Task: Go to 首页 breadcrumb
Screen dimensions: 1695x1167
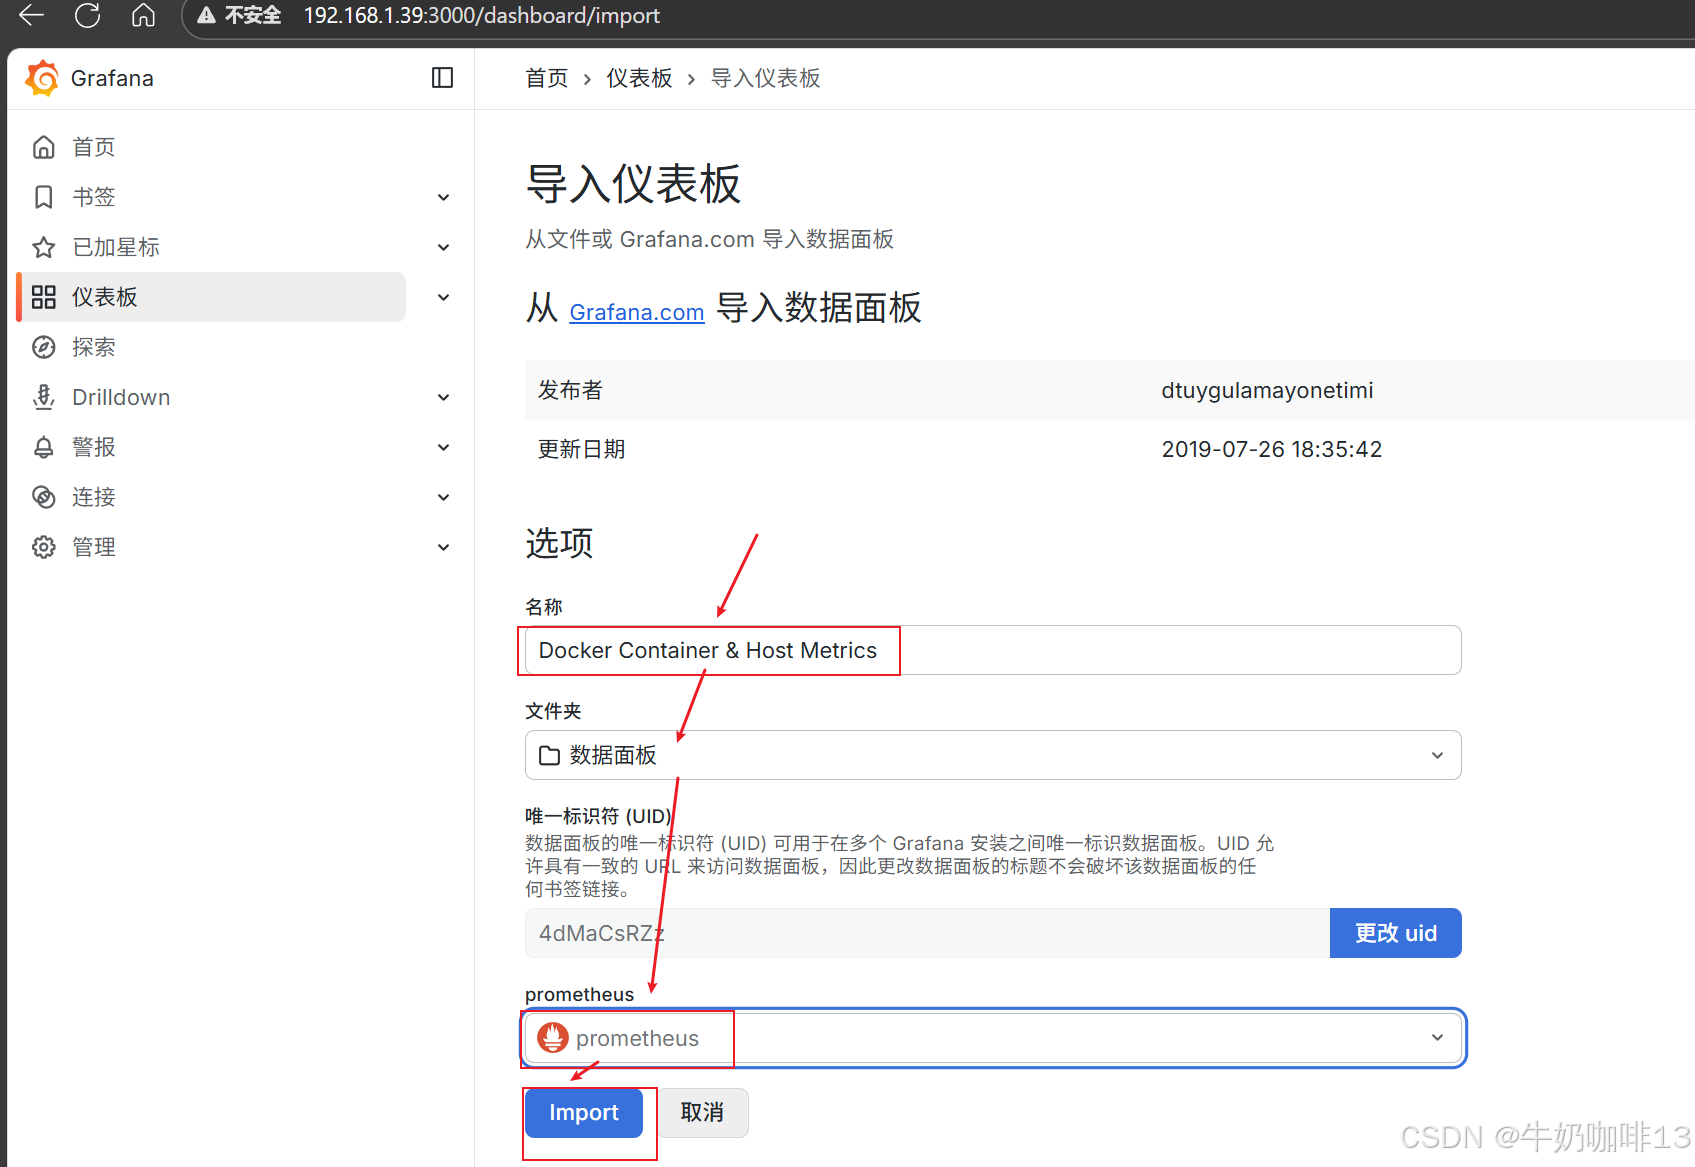Action: (547, 78)
